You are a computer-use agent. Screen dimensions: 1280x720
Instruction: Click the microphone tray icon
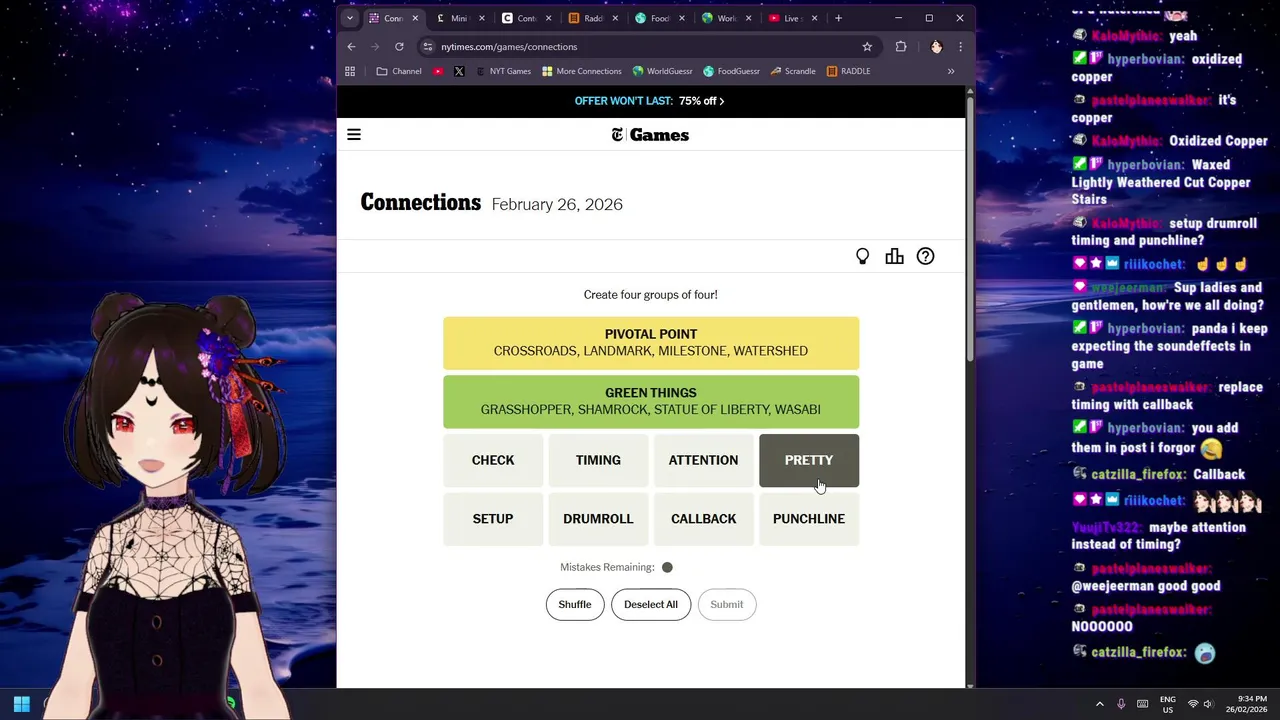[x=1121, y=704]
